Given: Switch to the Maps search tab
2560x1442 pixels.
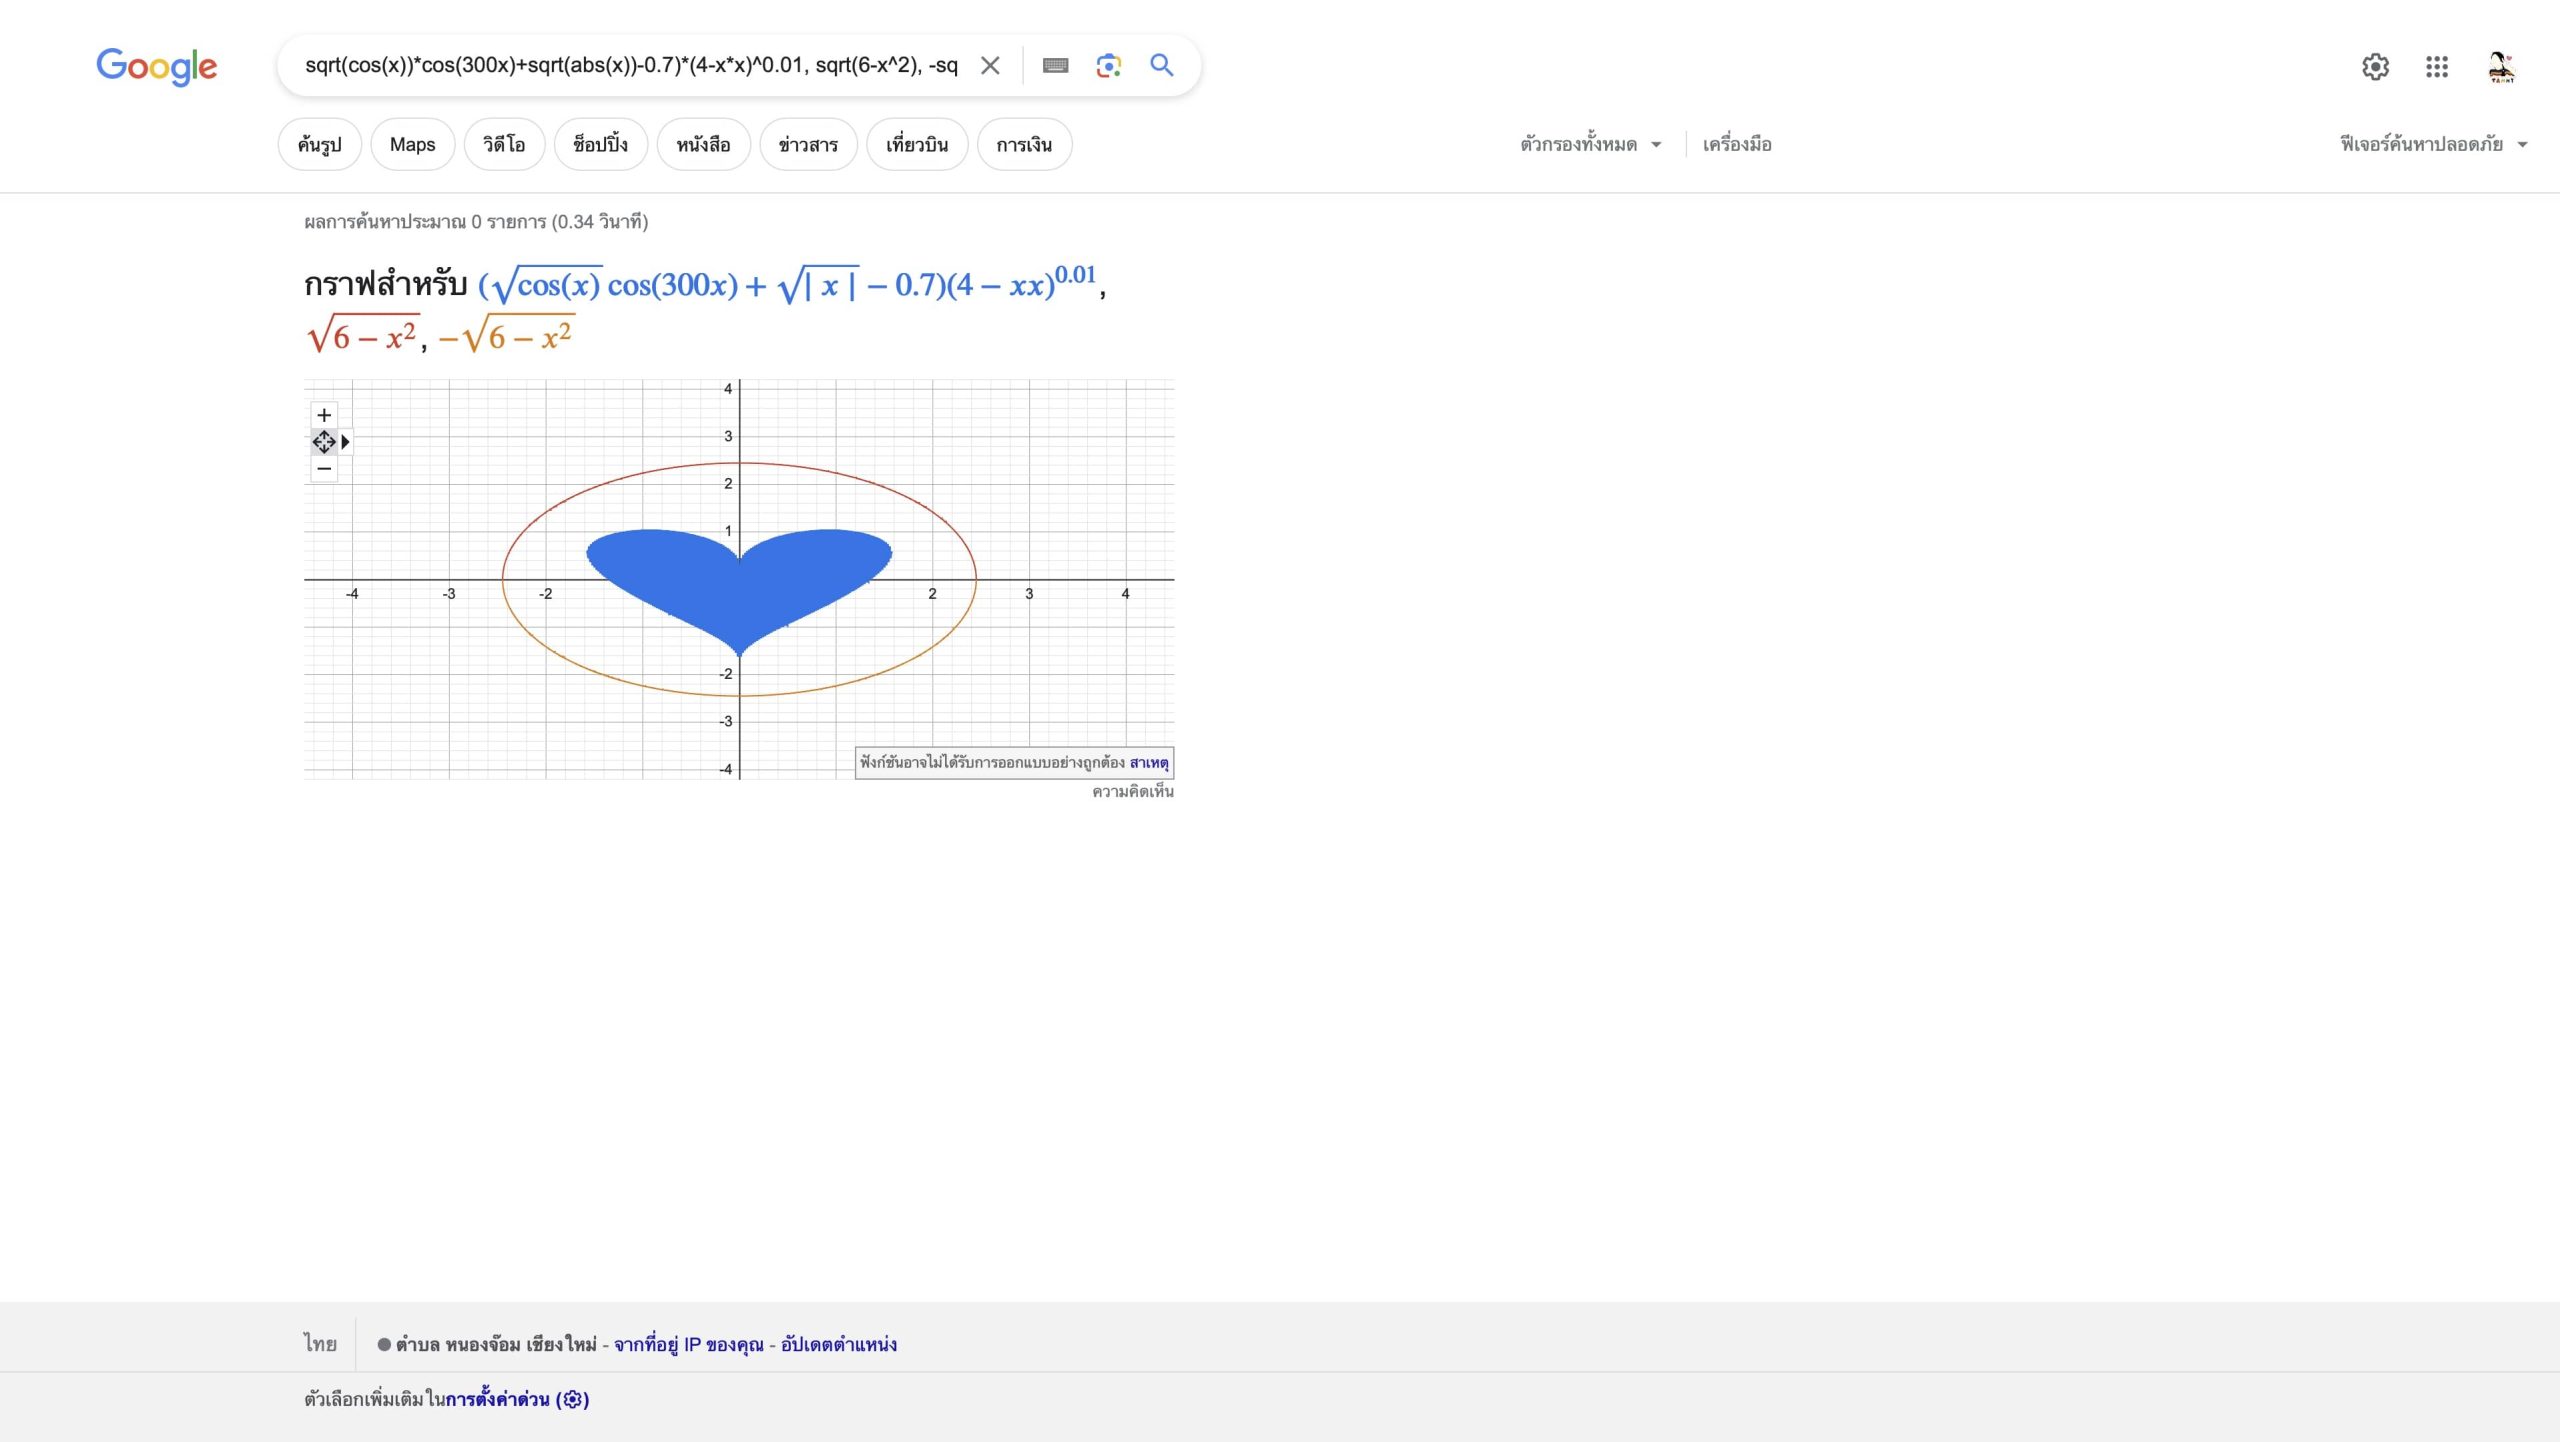Looking at the screenshot, I should point(412,145).
